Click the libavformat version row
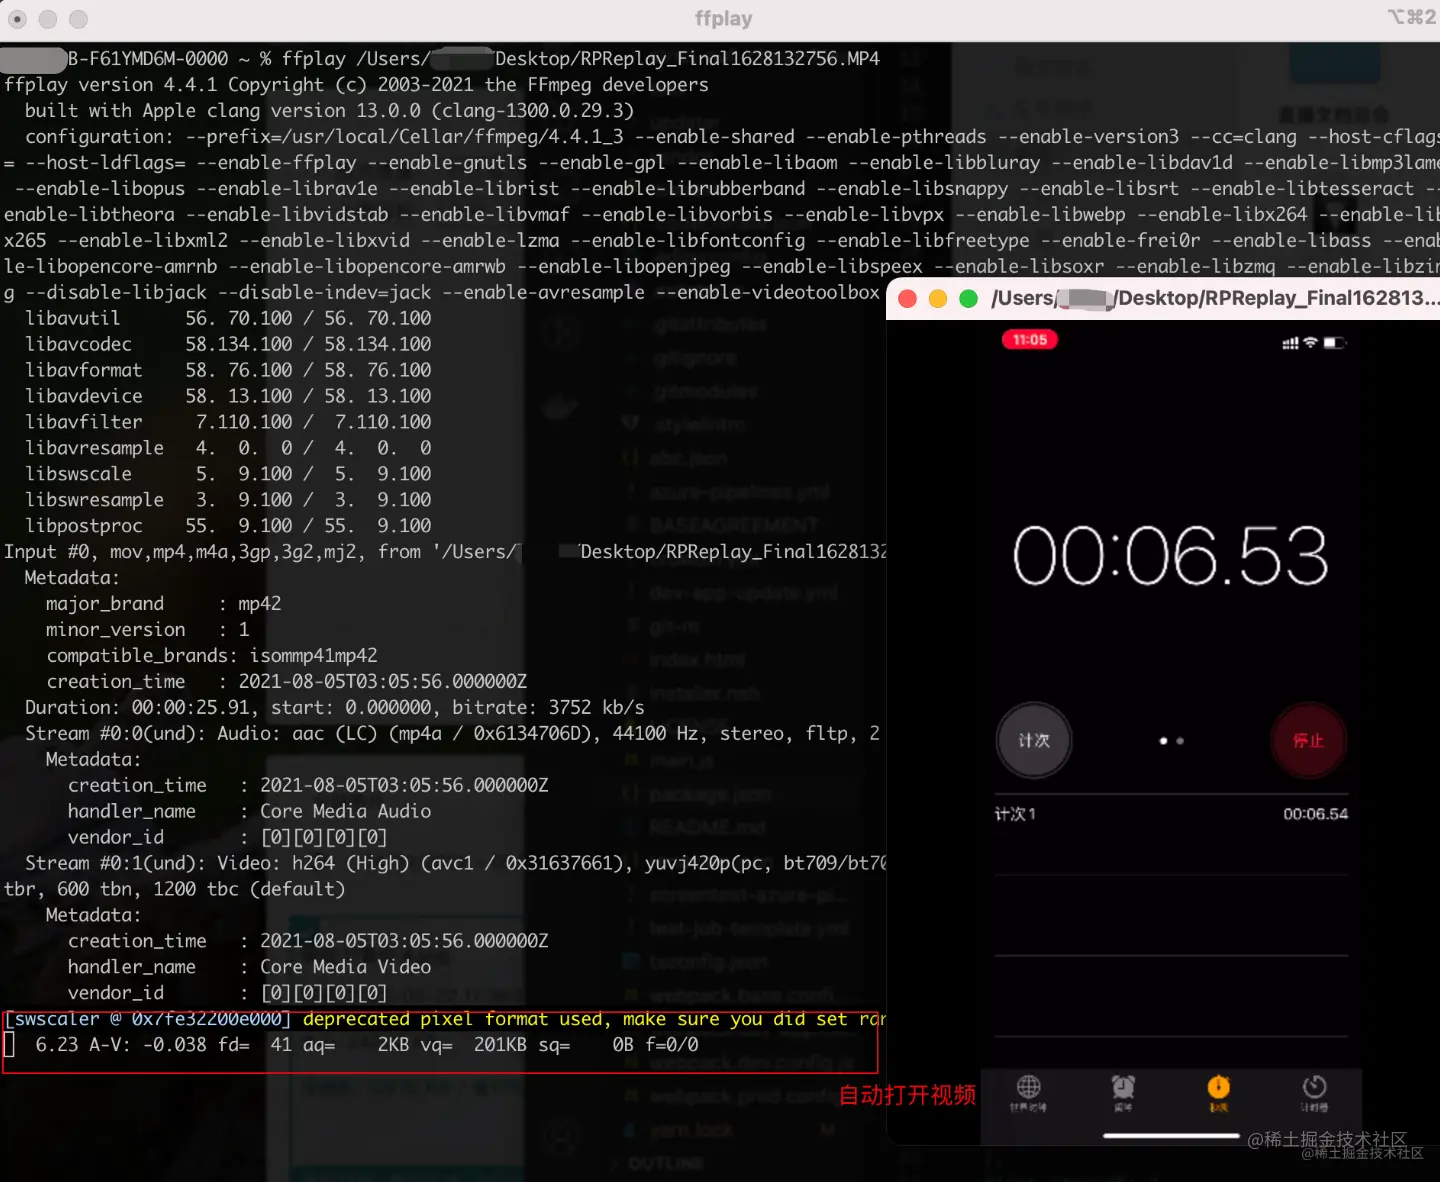Screen dimensions: 1440x1182 (228, 370)
